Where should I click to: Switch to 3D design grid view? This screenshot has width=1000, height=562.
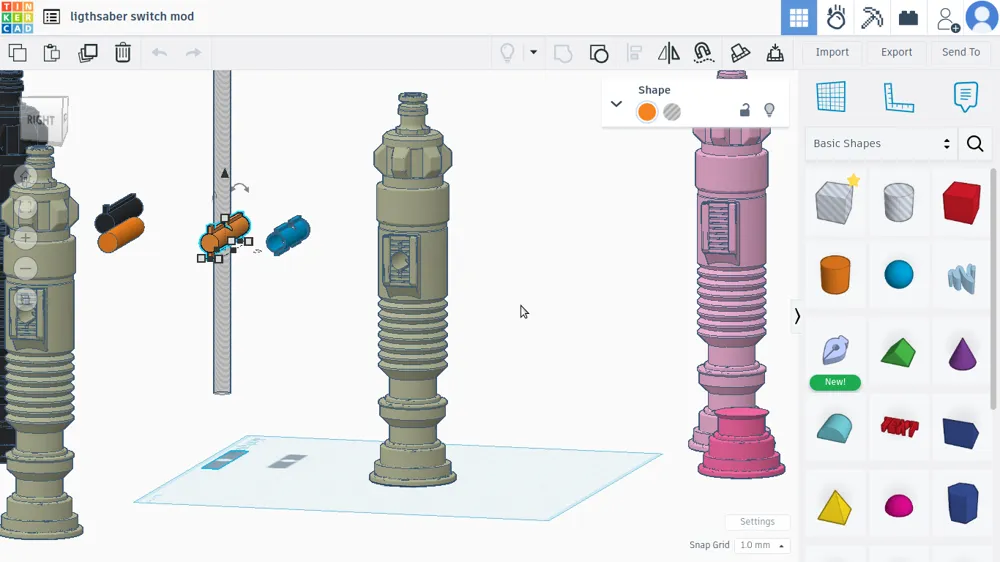(x=798, y=18)
